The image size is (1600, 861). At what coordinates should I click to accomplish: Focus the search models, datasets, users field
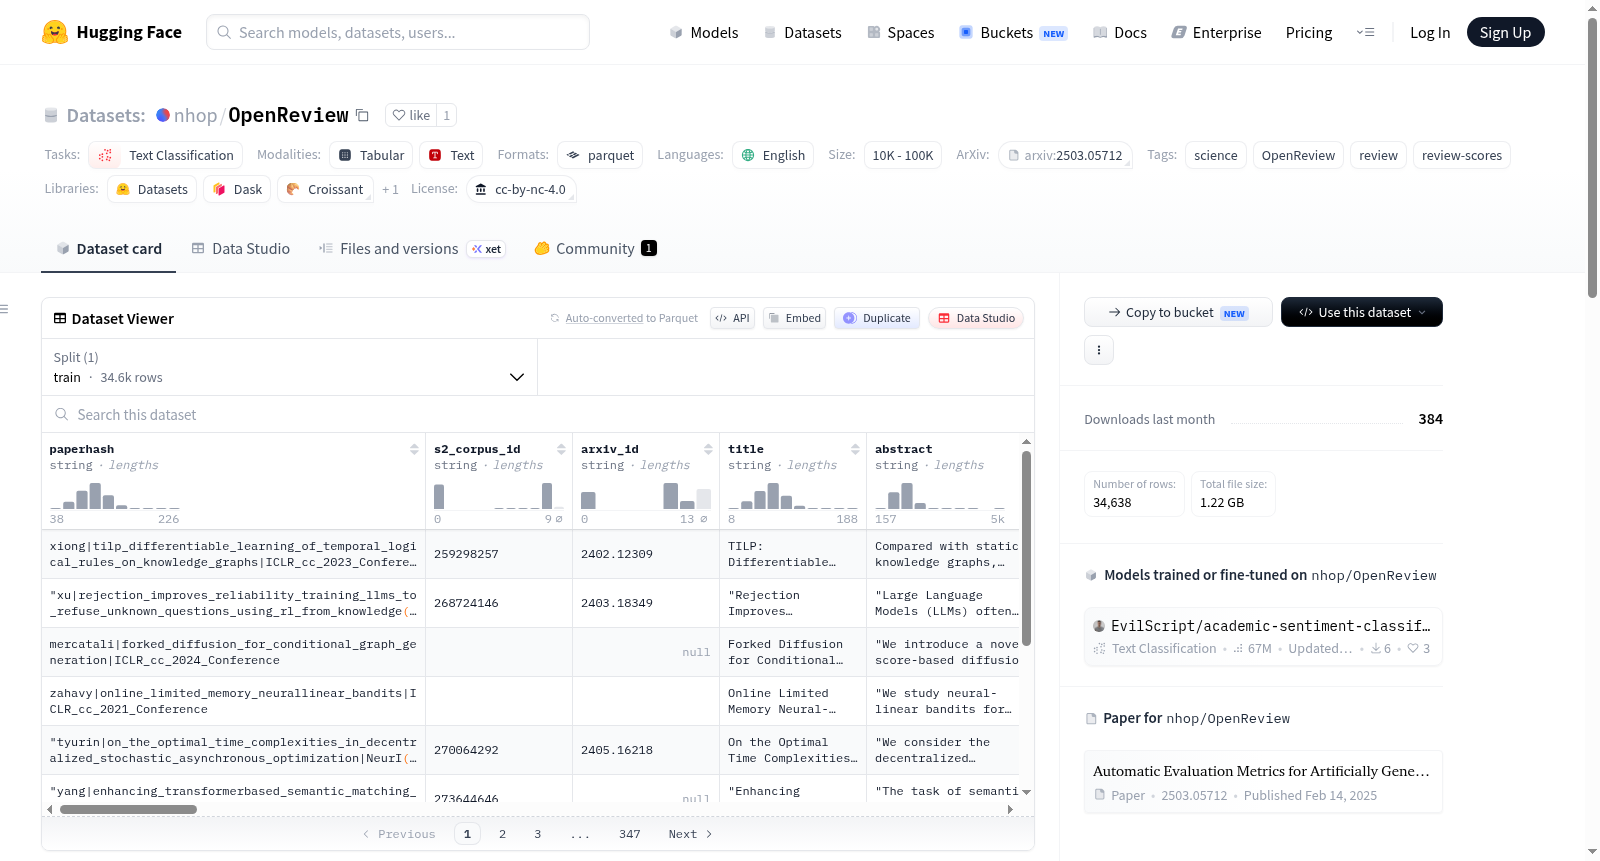tap(398, 32)
